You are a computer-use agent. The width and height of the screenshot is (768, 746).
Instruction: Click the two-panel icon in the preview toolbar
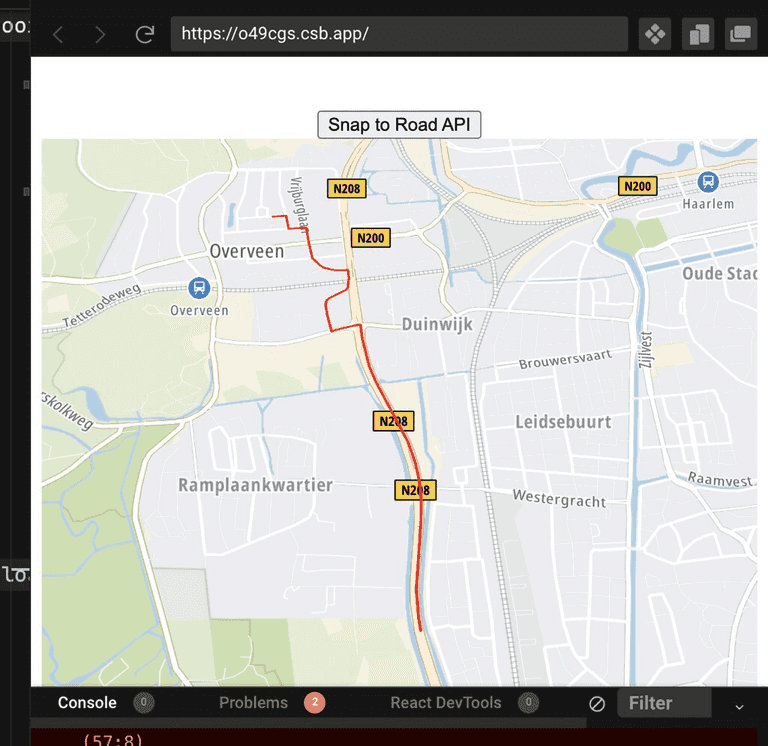coord(698,34)
